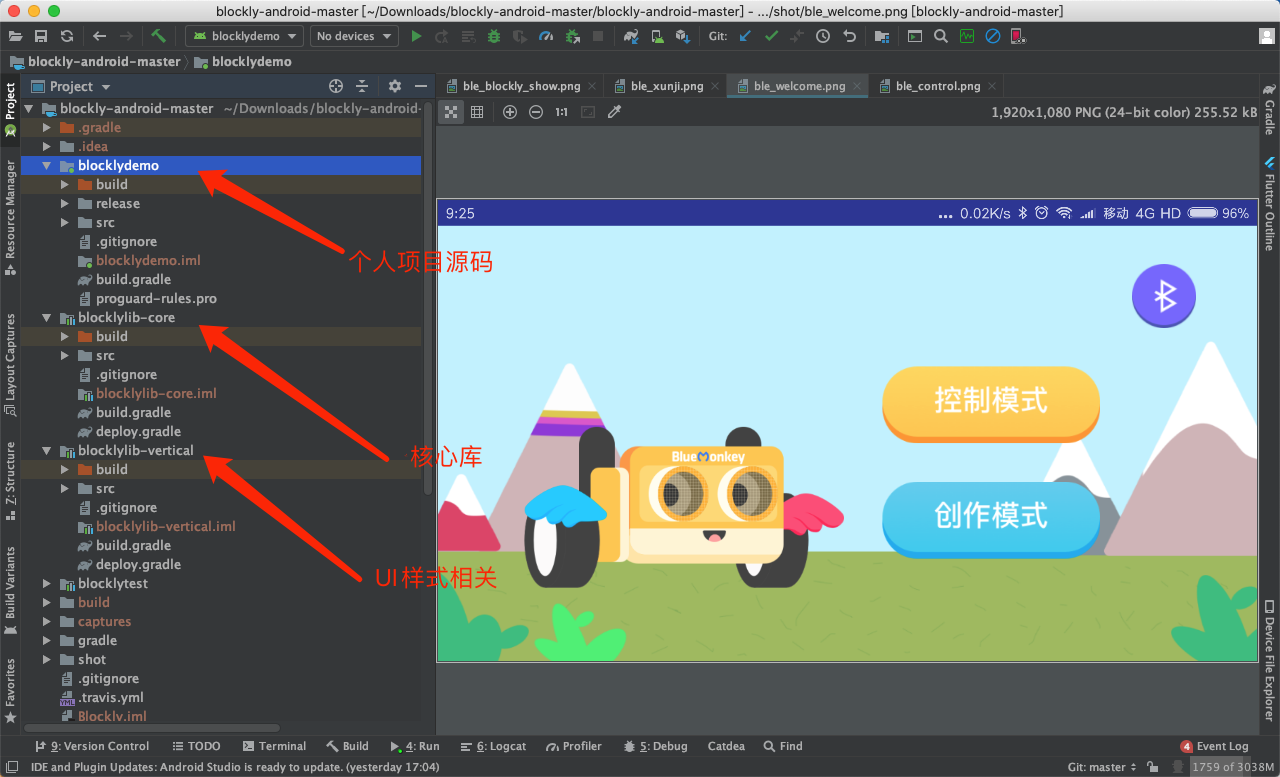Switch to the ble_xunji.png tab
The height and width of the screenshot is (777, 1280).
pos(664,86)
